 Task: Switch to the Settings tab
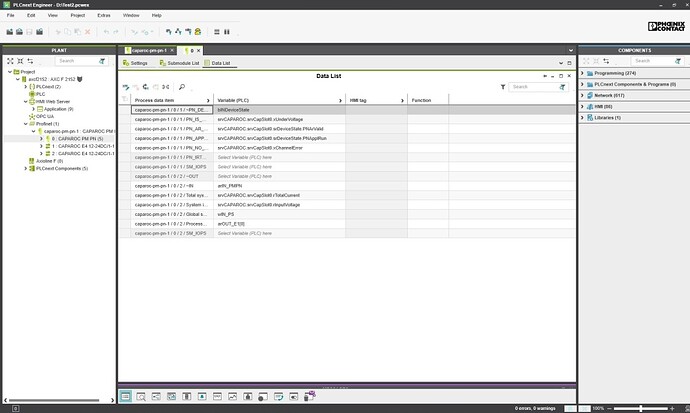point(136,63)
